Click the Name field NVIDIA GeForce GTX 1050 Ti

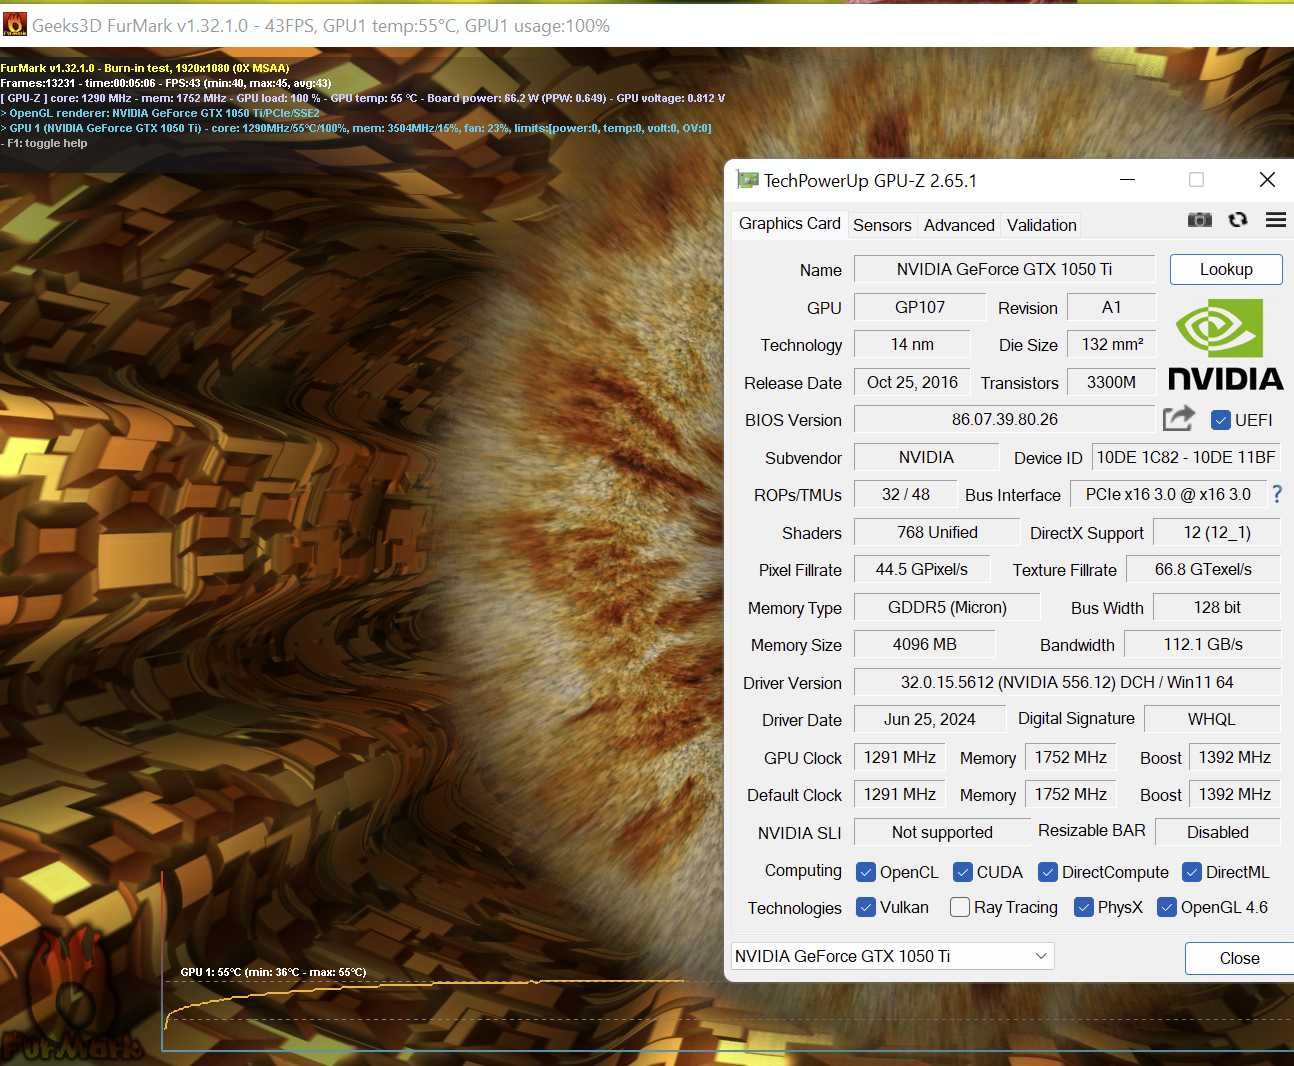coord(1004,269)
